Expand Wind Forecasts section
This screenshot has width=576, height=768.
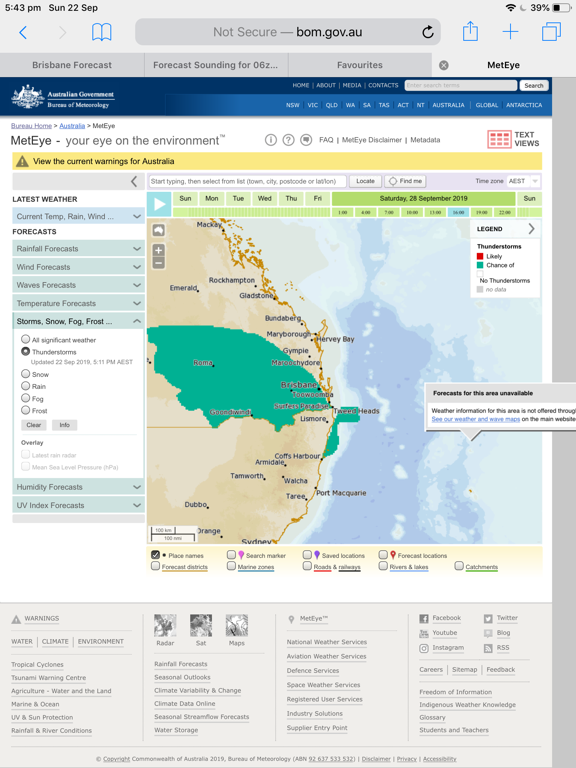pos(78,267)
